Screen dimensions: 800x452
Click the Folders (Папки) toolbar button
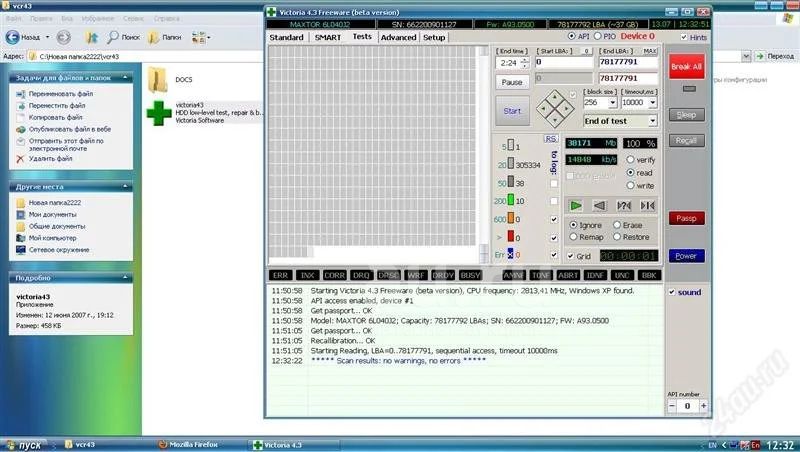165,37
